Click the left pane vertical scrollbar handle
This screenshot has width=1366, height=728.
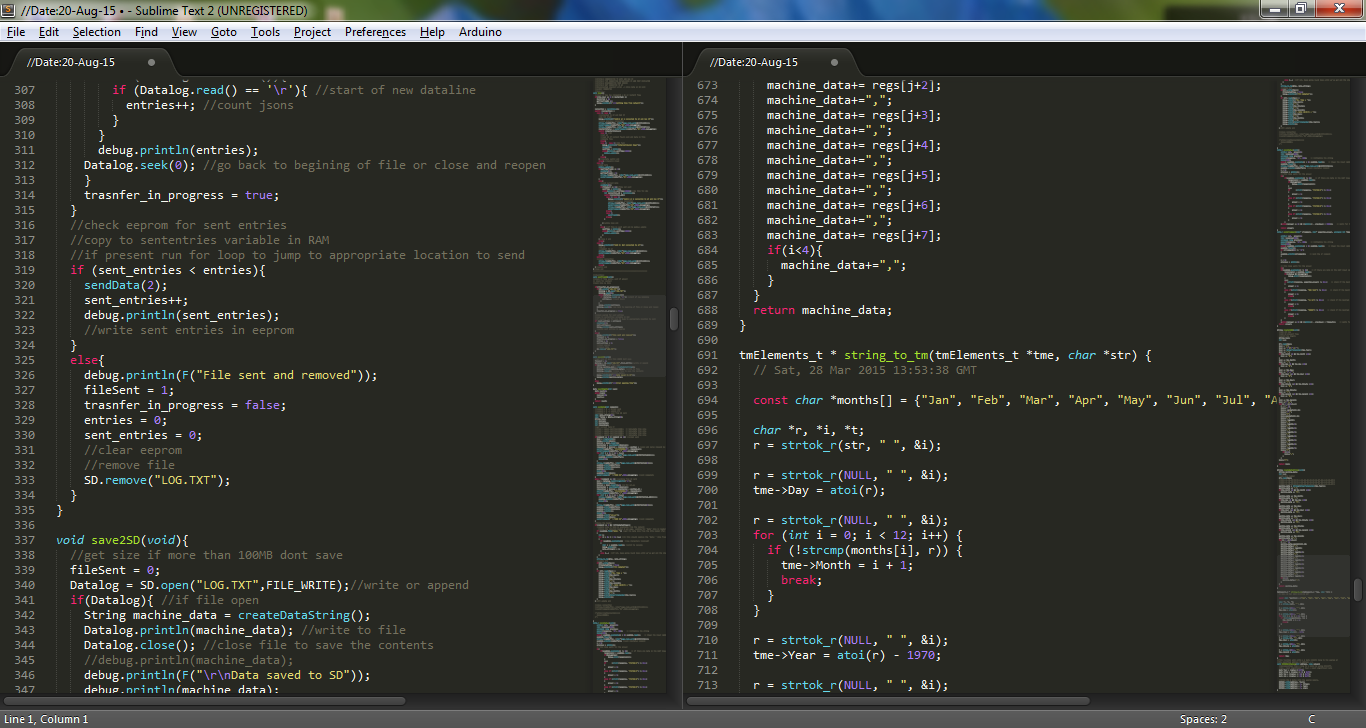click(674, 318)
